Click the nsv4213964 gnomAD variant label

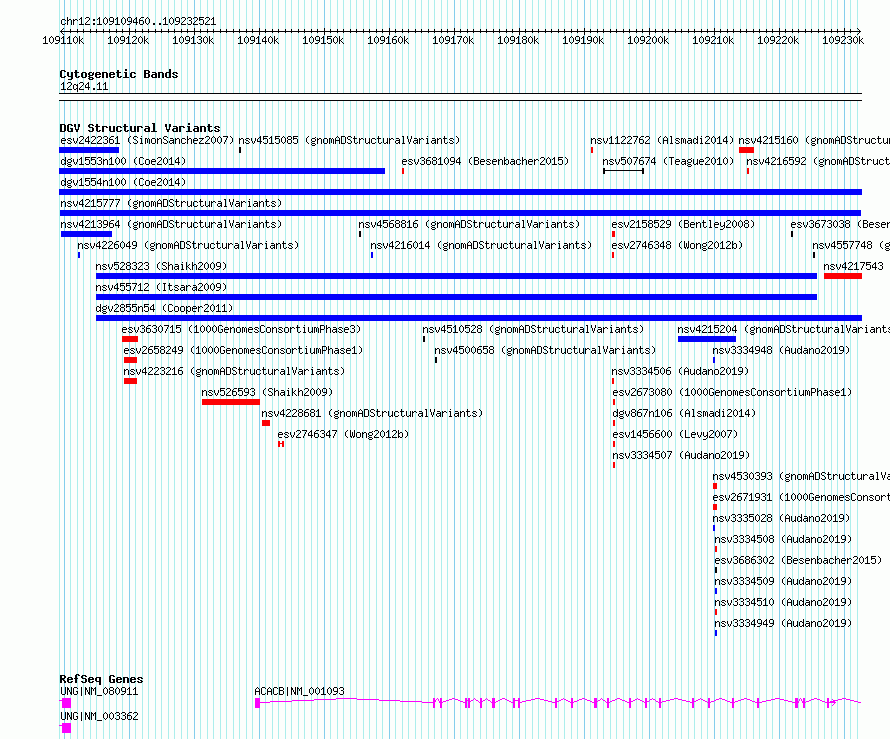coord(171,224)
